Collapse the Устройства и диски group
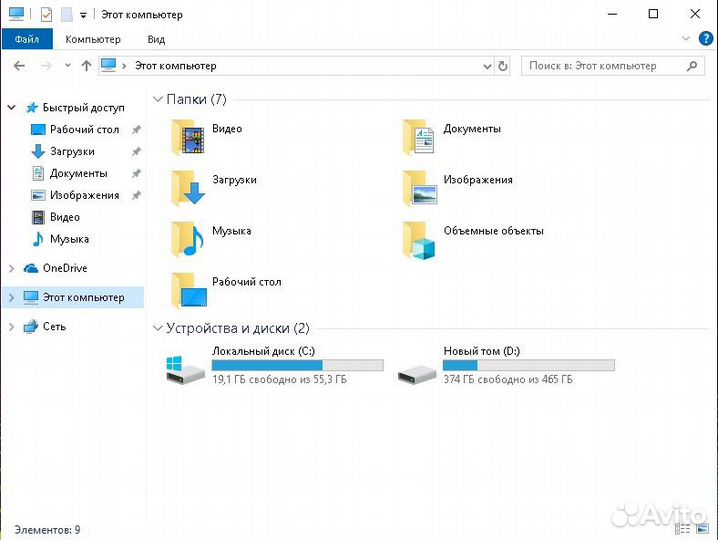The height and width of the screenshot is (540, 718). pyautogui.click(x=157, y=328)
